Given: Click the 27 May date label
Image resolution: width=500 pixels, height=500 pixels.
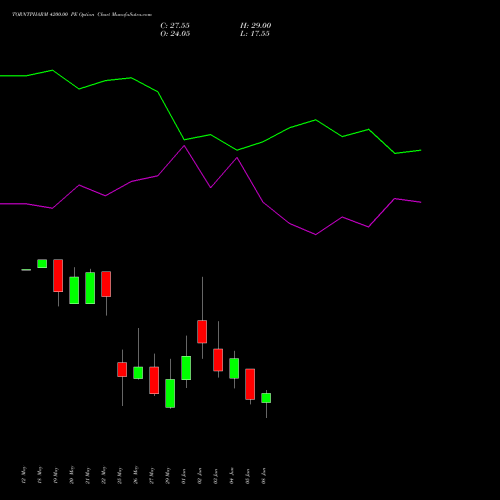Looking at the screenshot, I should [x=152, y=475].
